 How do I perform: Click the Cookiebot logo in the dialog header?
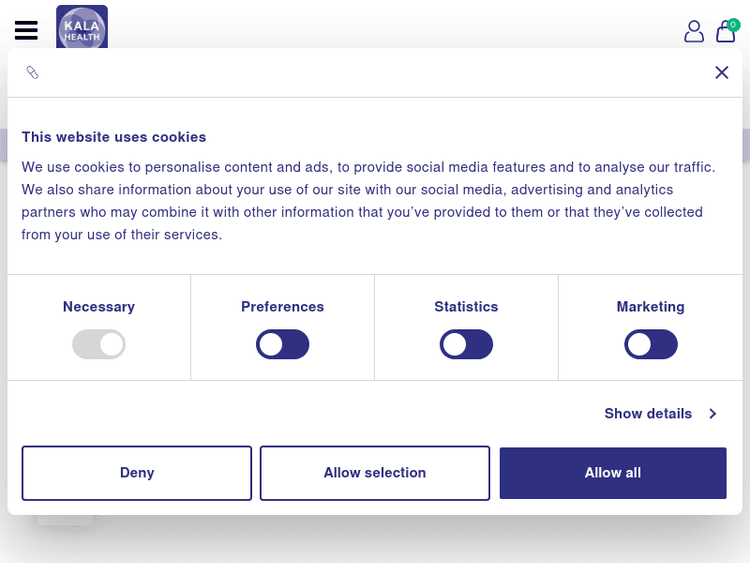(32, 73)
